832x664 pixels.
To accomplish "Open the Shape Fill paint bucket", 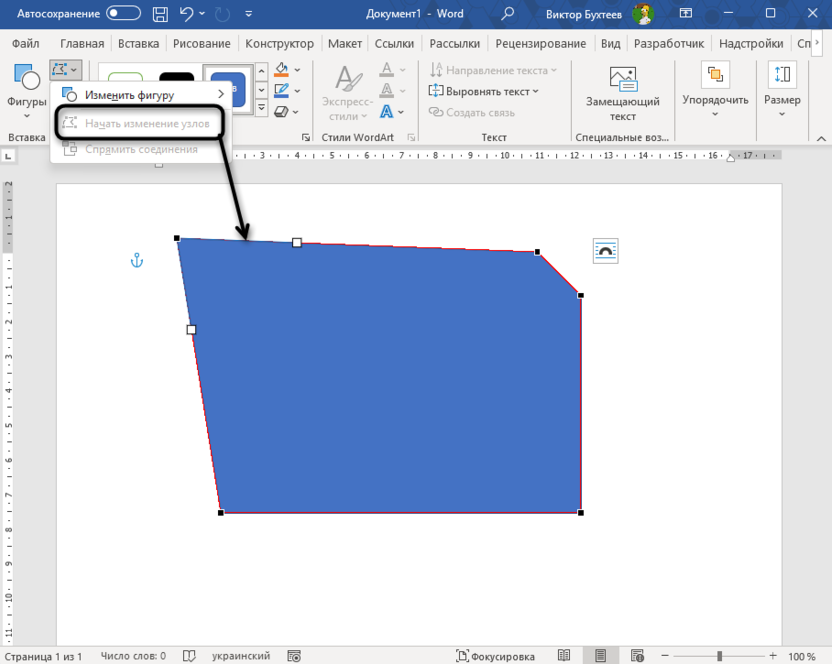I will click(282, 70).
